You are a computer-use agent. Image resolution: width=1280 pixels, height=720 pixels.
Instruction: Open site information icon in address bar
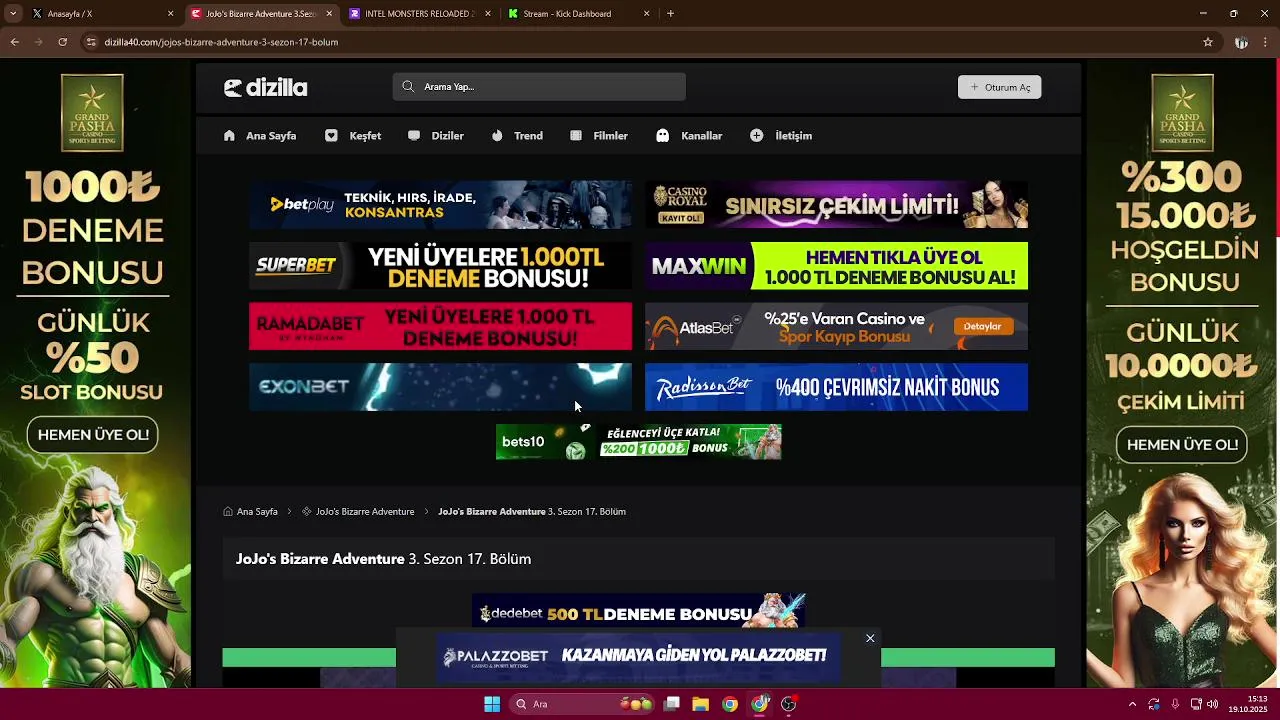(91, 42)
